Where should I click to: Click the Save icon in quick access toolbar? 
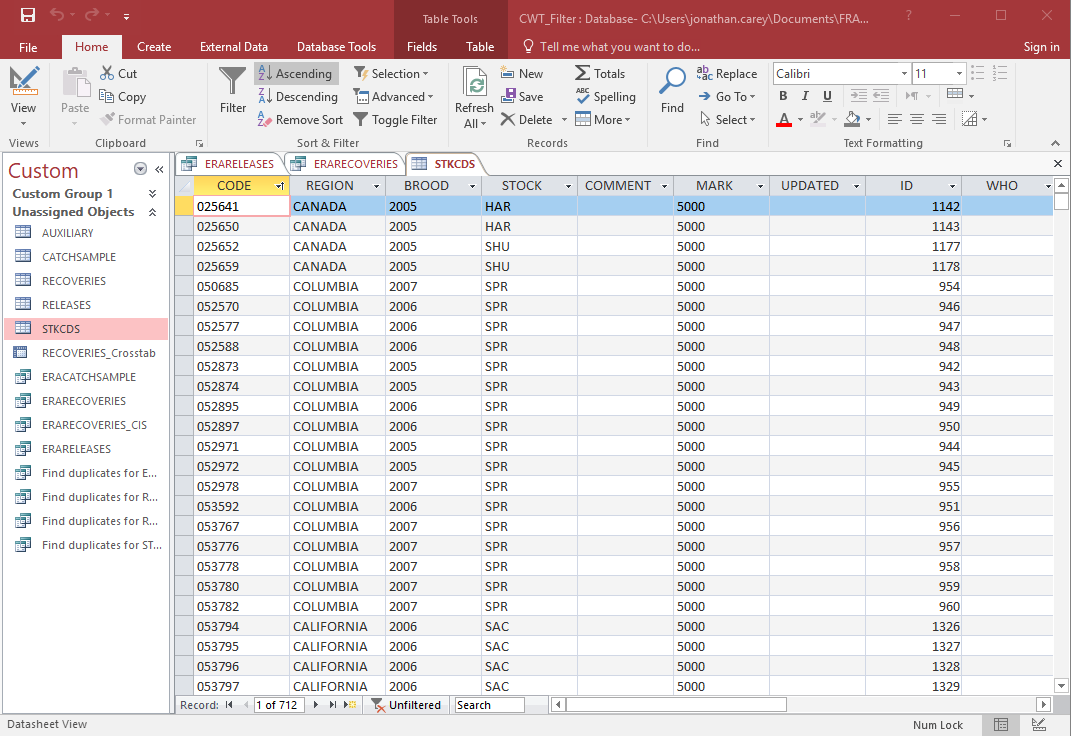pos(28,15)
